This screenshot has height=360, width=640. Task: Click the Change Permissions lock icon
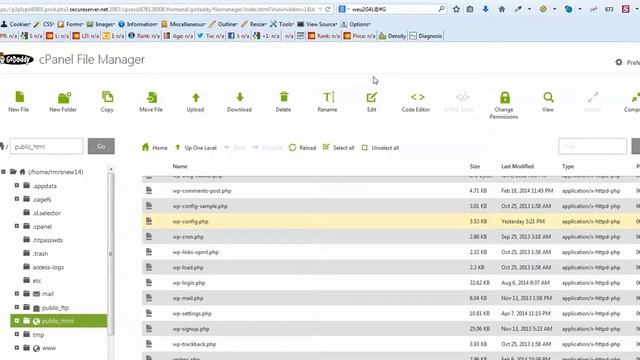(x=505, y=97)
